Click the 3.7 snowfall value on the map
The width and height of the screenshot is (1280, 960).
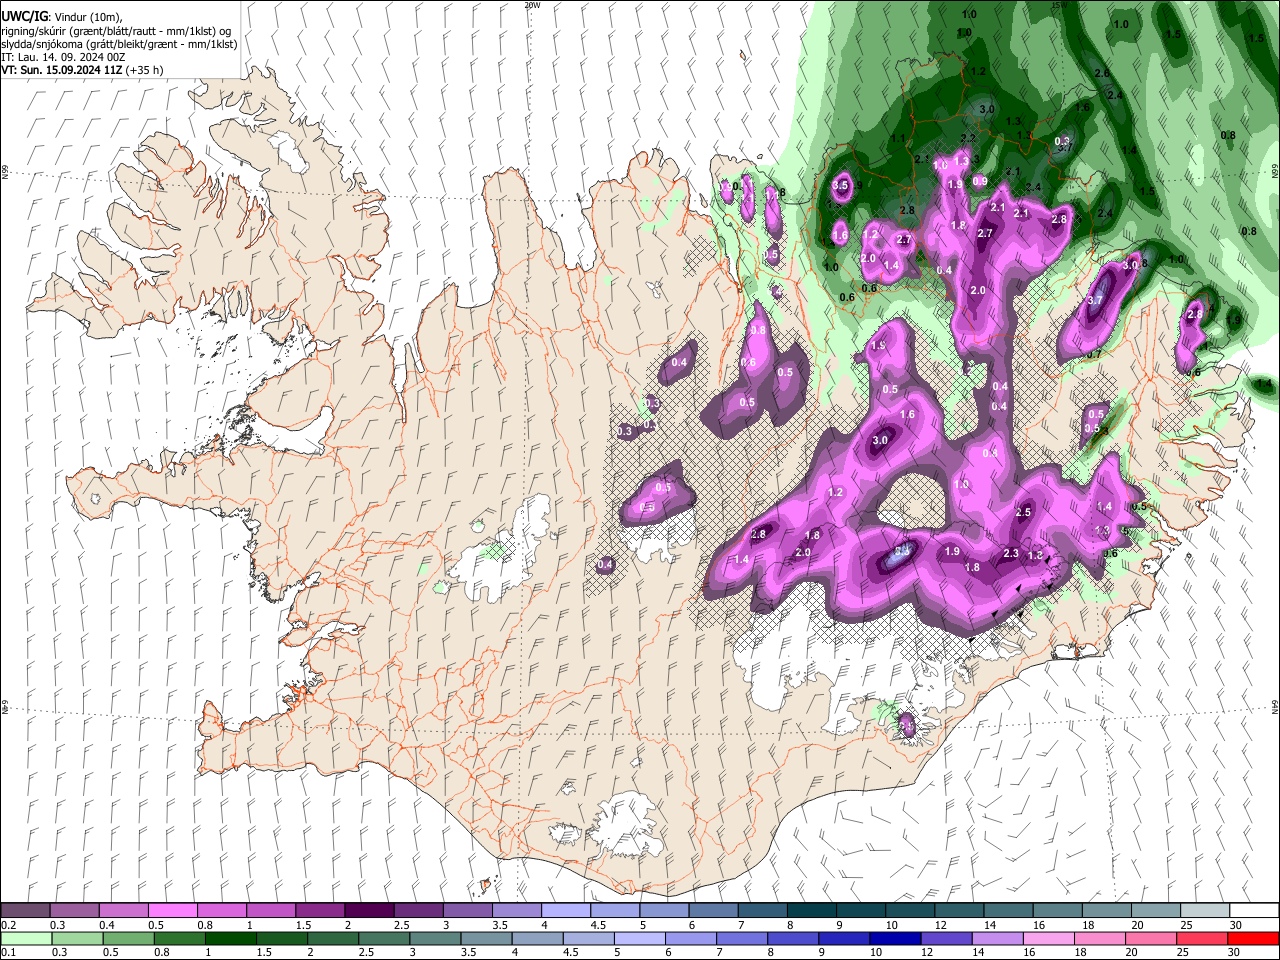pyautogui.click(x=1094, y=300)
